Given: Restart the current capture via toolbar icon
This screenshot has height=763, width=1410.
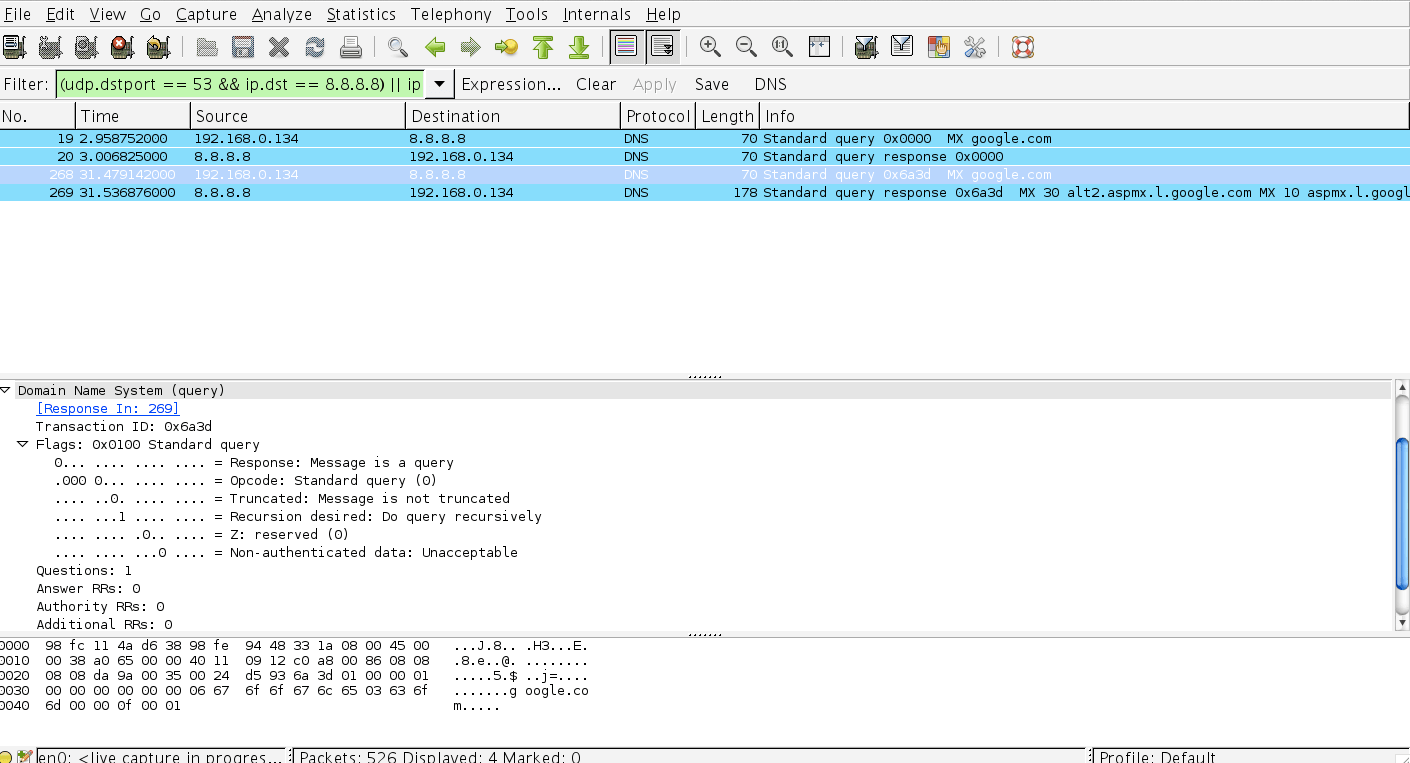Looking at the screenshot, I should click(158, 46).
